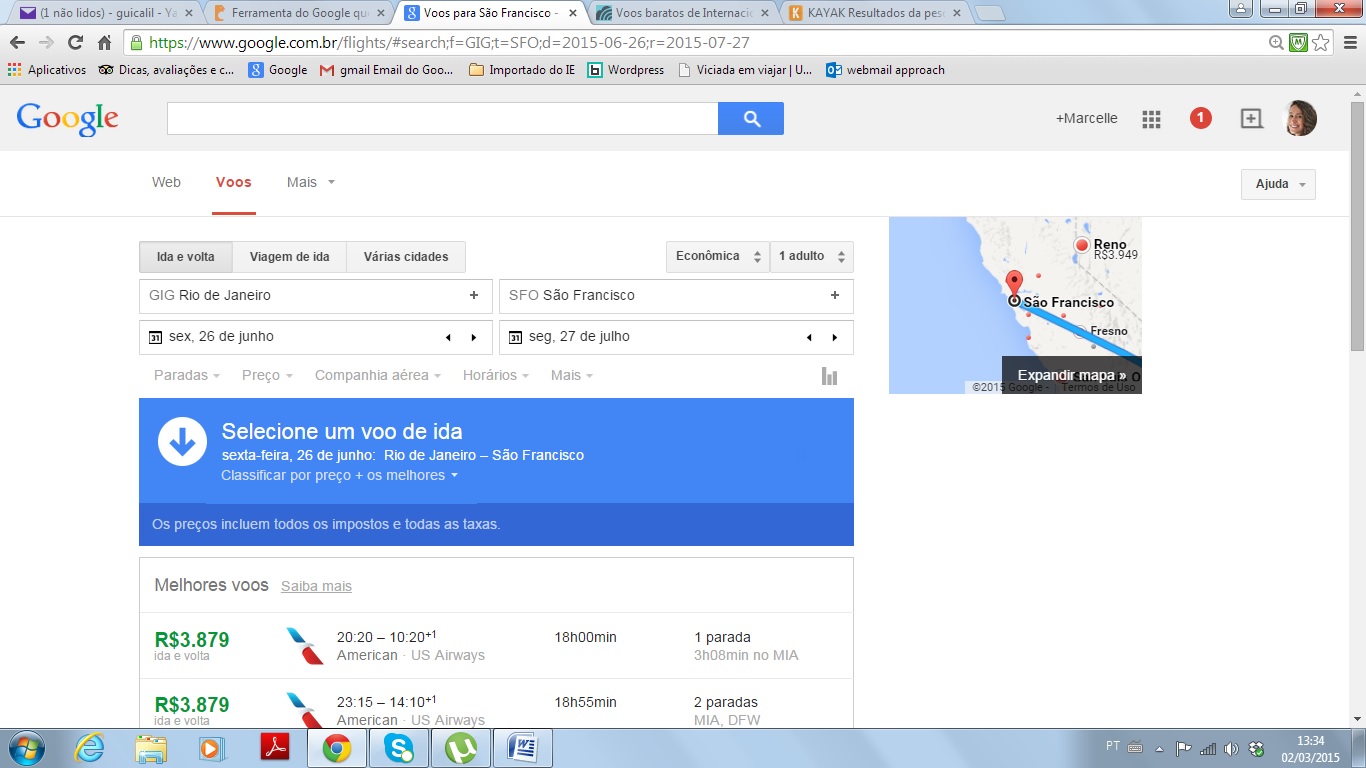Click the Reno marker on the map
Screen dimensions: 1366x768
[1081, 245]
